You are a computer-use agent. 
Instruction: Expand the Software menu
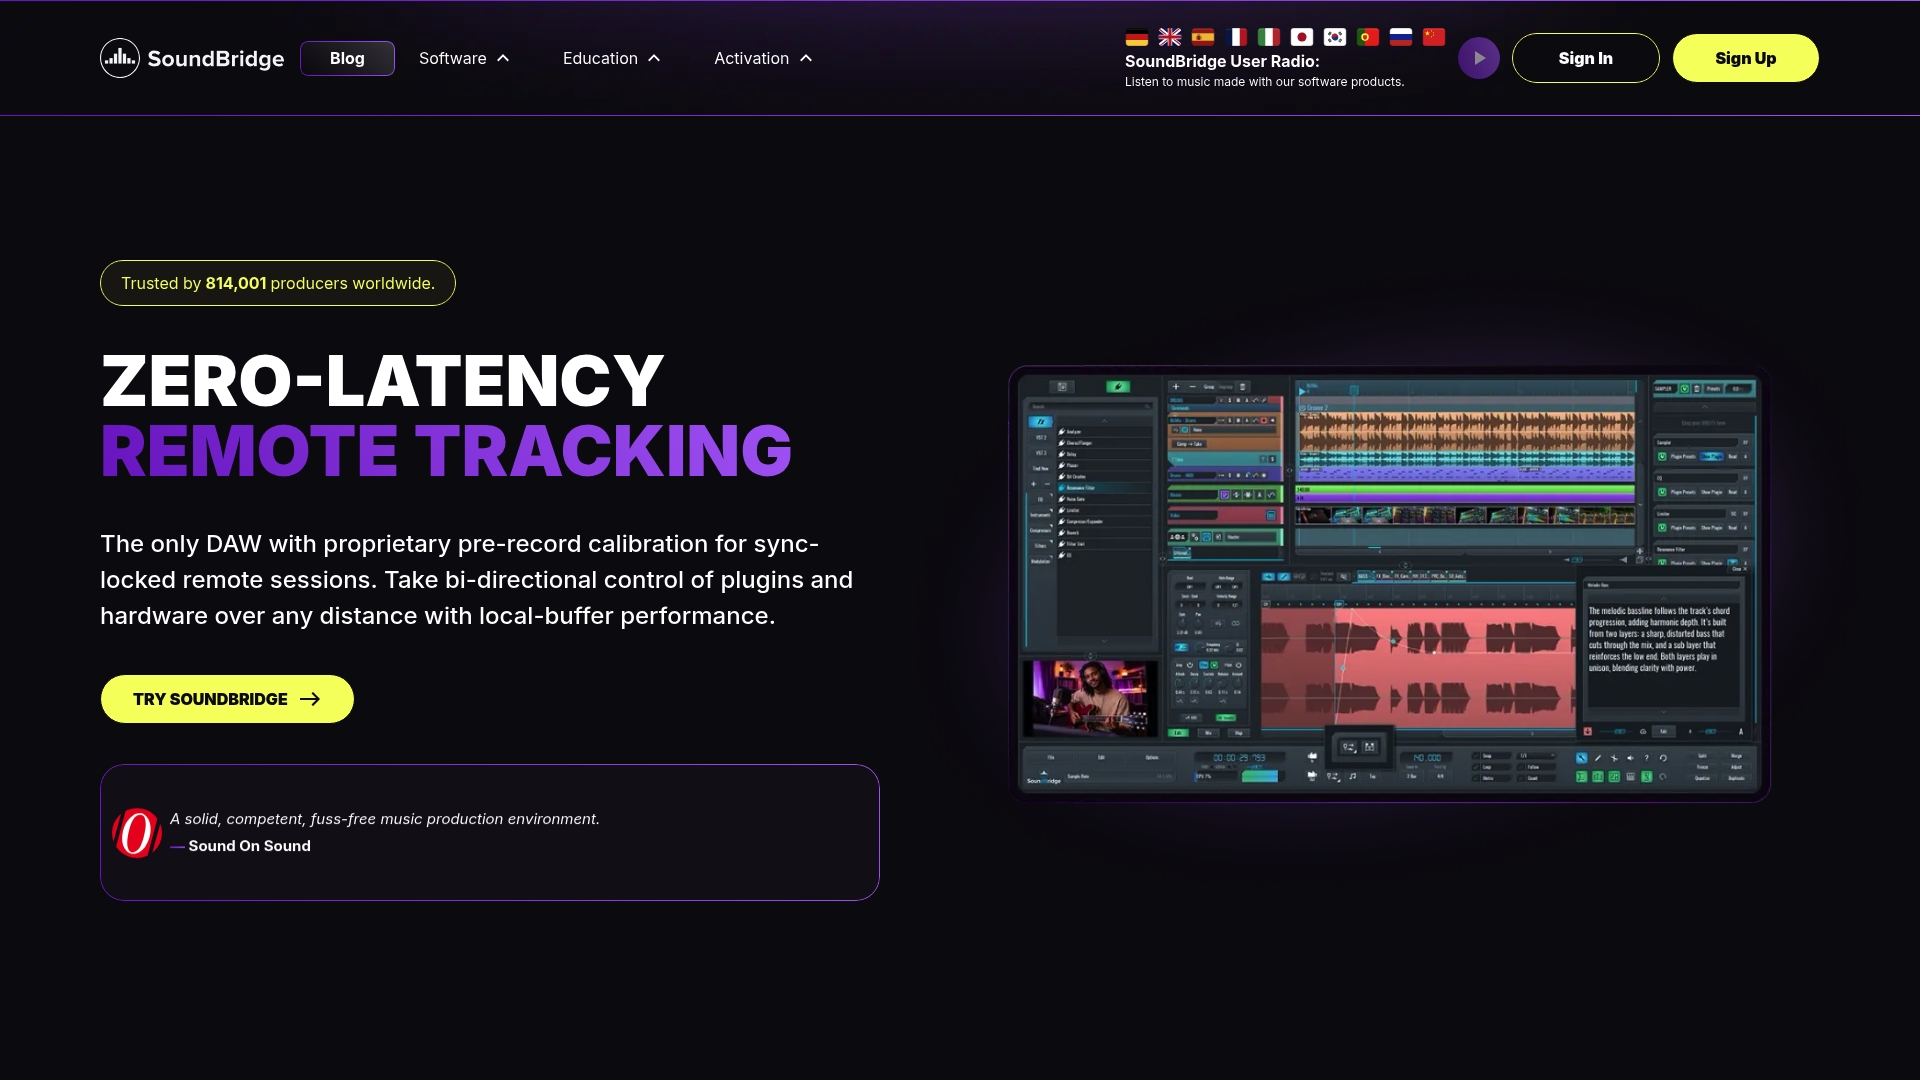(464, 58)
